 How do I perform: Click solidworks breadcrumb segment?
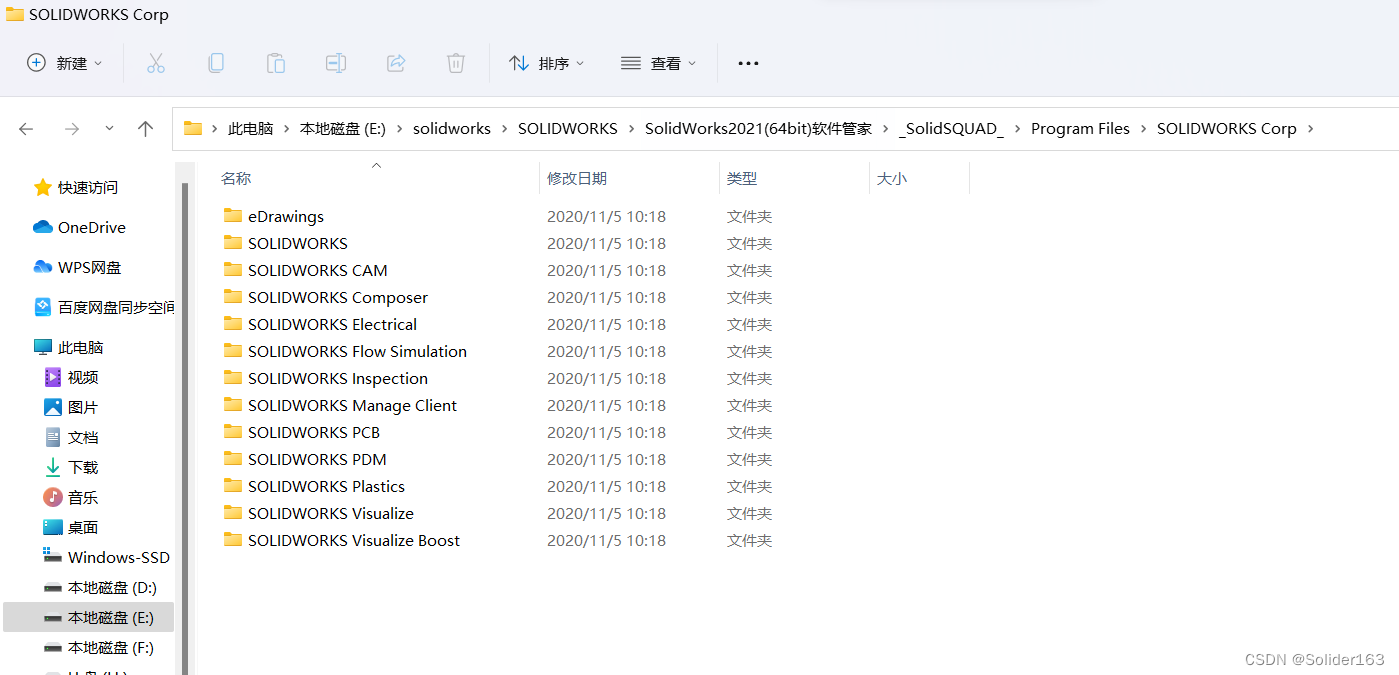coord(452,128)
